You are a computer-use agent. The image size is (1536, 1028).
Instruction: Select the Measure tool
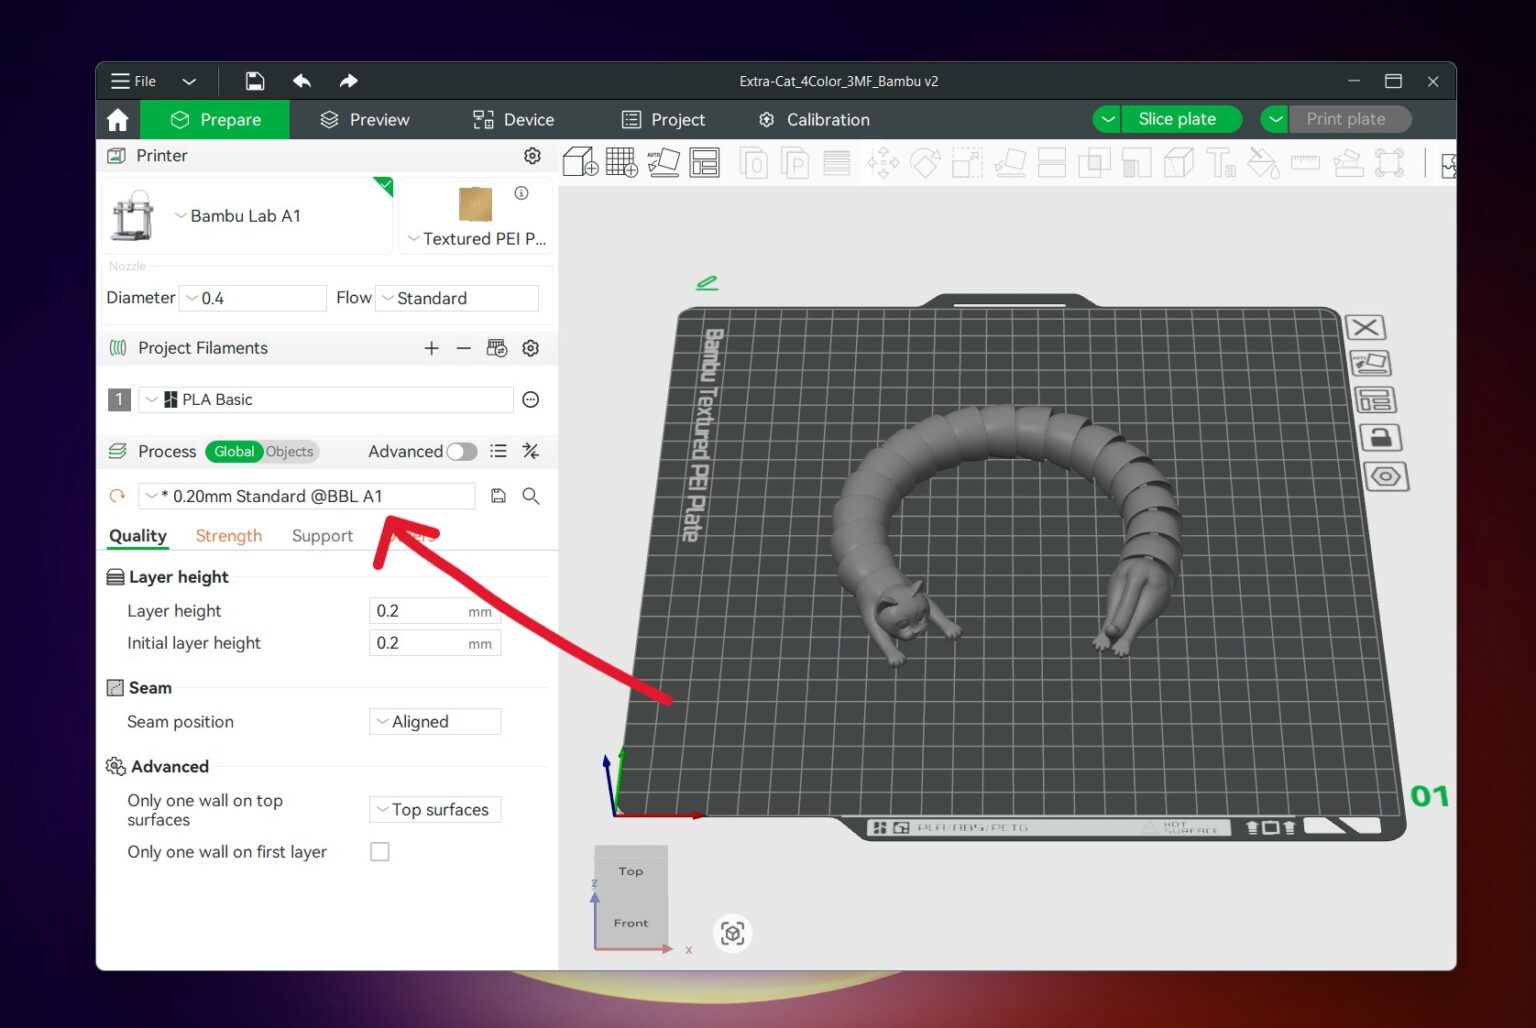click(x=1305, y=161)
